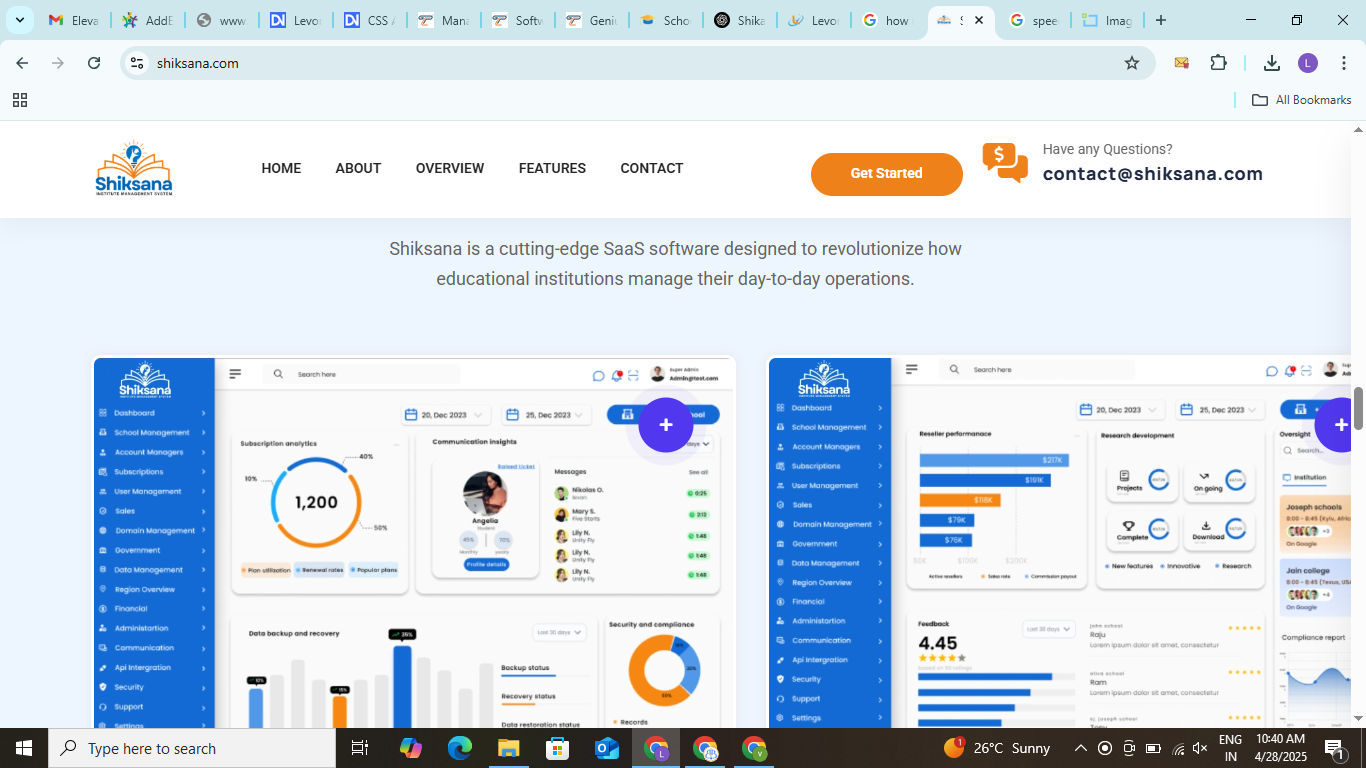Open the Apps grid in the bookmarks bar
The height and width of the screenshot is (768, 1366).
coord(20,100)
